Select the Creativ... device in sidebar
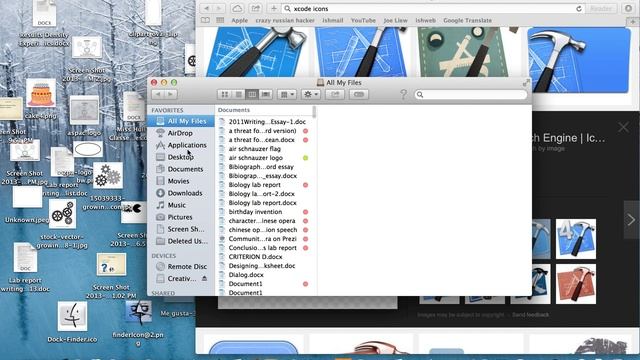Image resolution: width=640 pixels, height=360 pixels. 176,279
